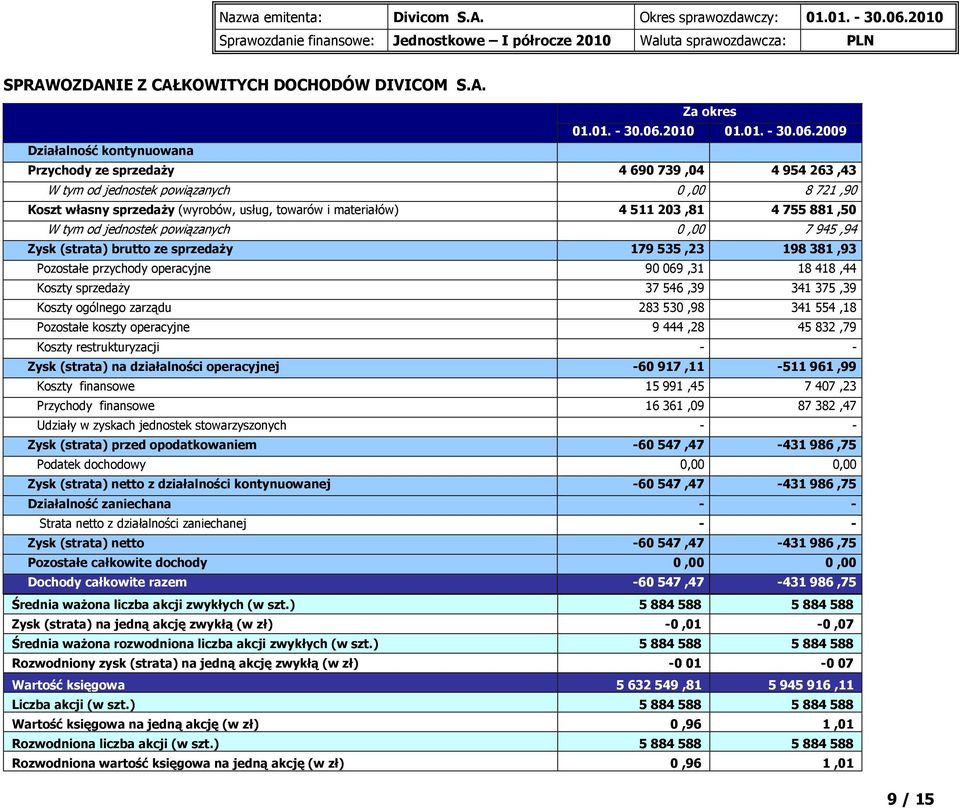This screenshot has height=809, width=960.
Task: Select the value '179 535 ,23'
Action: pyautogui.click(x=667, y=249)
